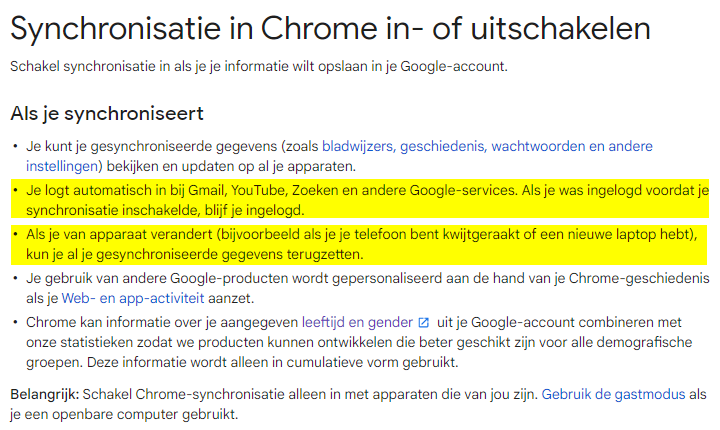Click the bullet before 'Je logt automatisch'
This screenshot has height=430, width=720.
coord(16,190)
